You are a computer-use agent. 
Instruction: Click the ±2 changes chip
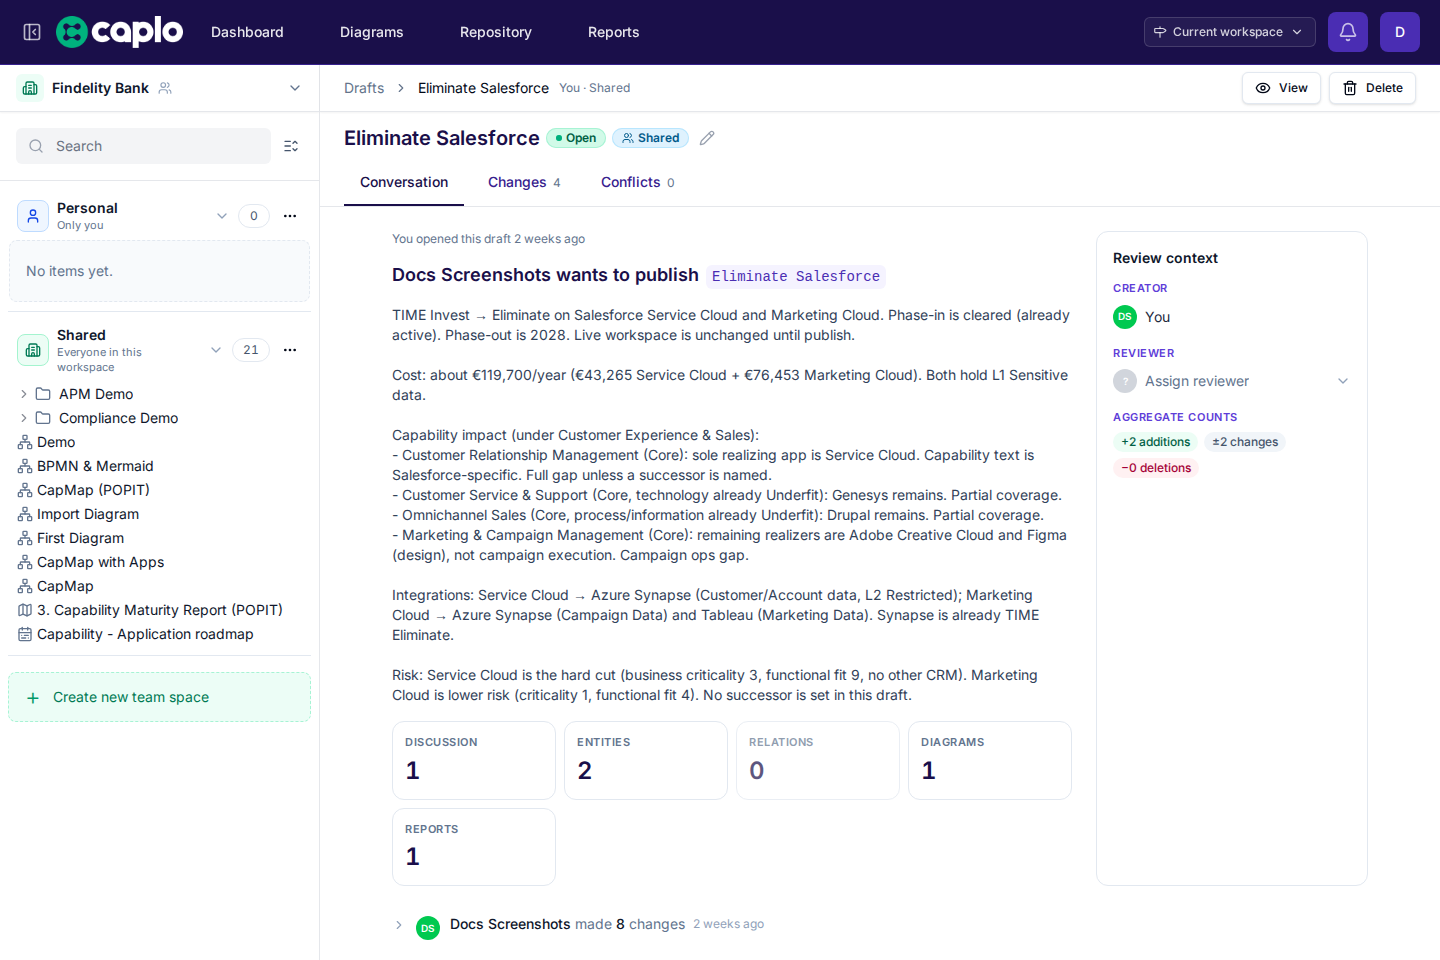coord(1245,442)
